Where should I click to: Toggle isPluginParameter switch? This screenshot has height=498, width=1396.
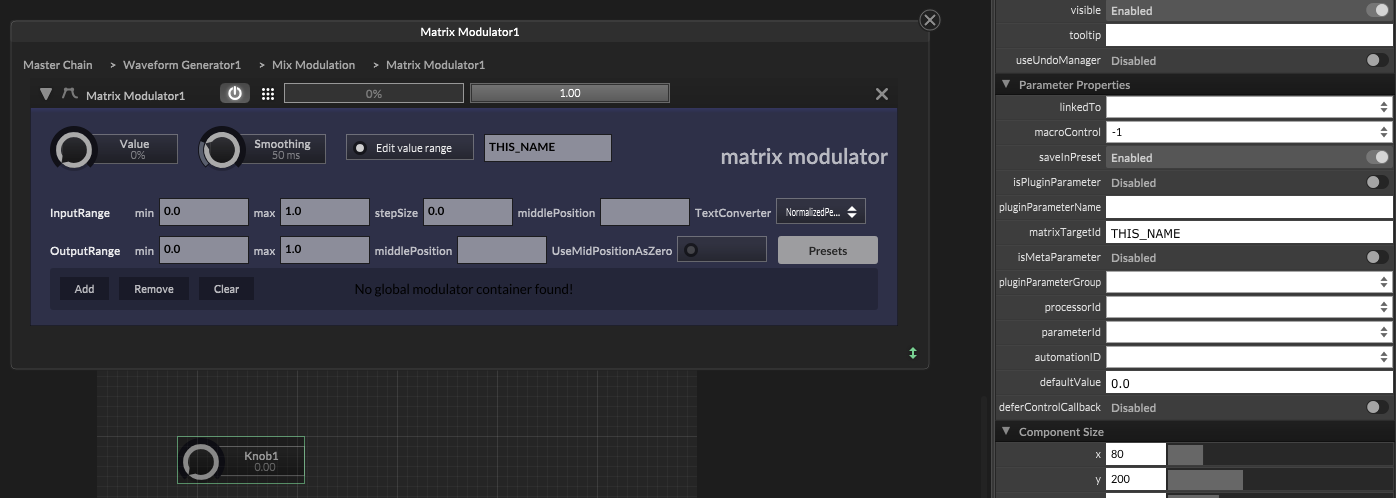point(1378,182)
